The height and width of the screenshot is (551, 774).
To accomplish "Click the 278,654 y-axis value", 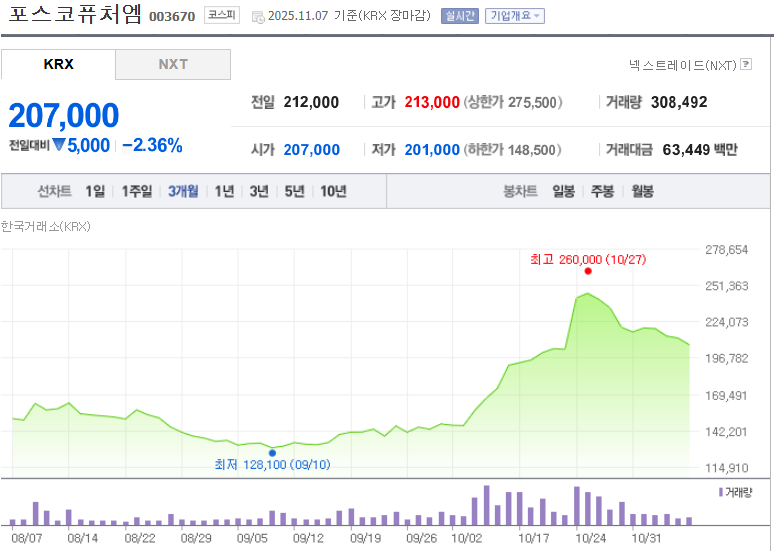I will [727, 250].
